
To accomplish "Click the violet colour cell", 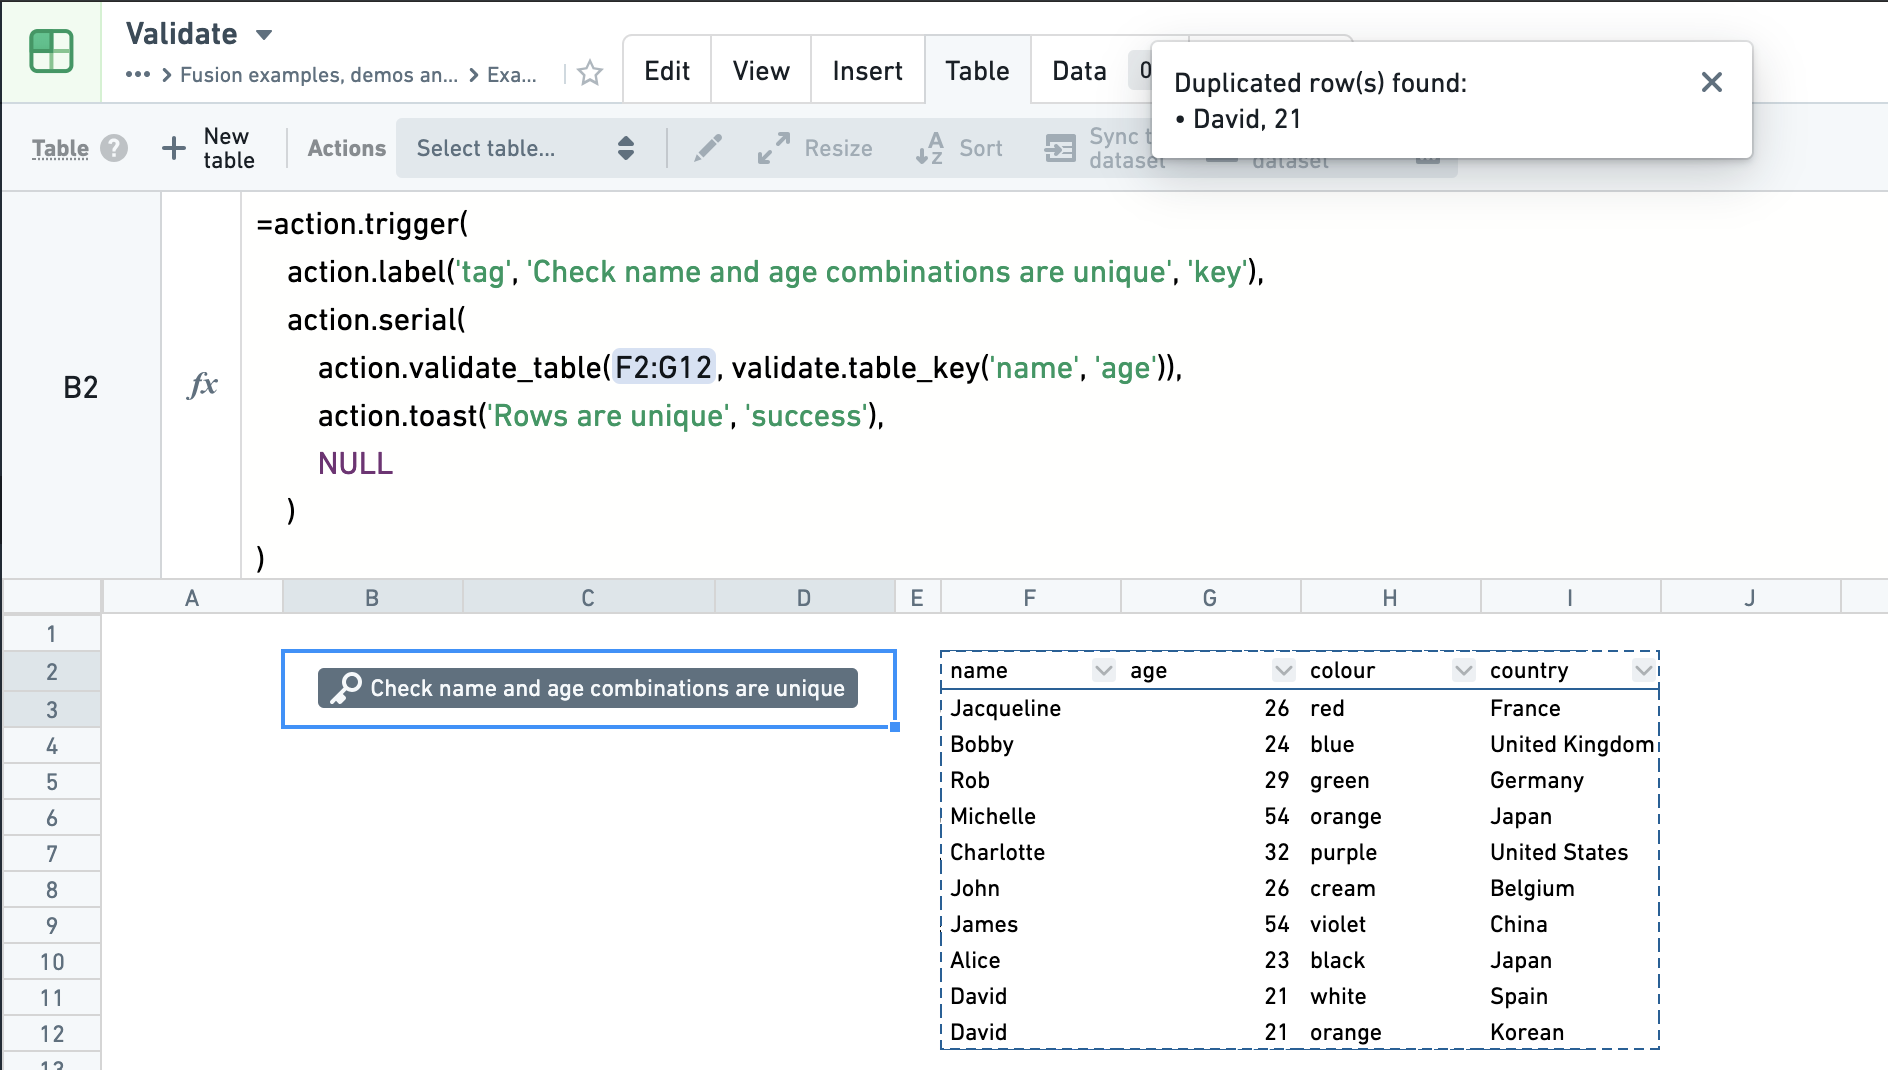I will (1391, 924).
